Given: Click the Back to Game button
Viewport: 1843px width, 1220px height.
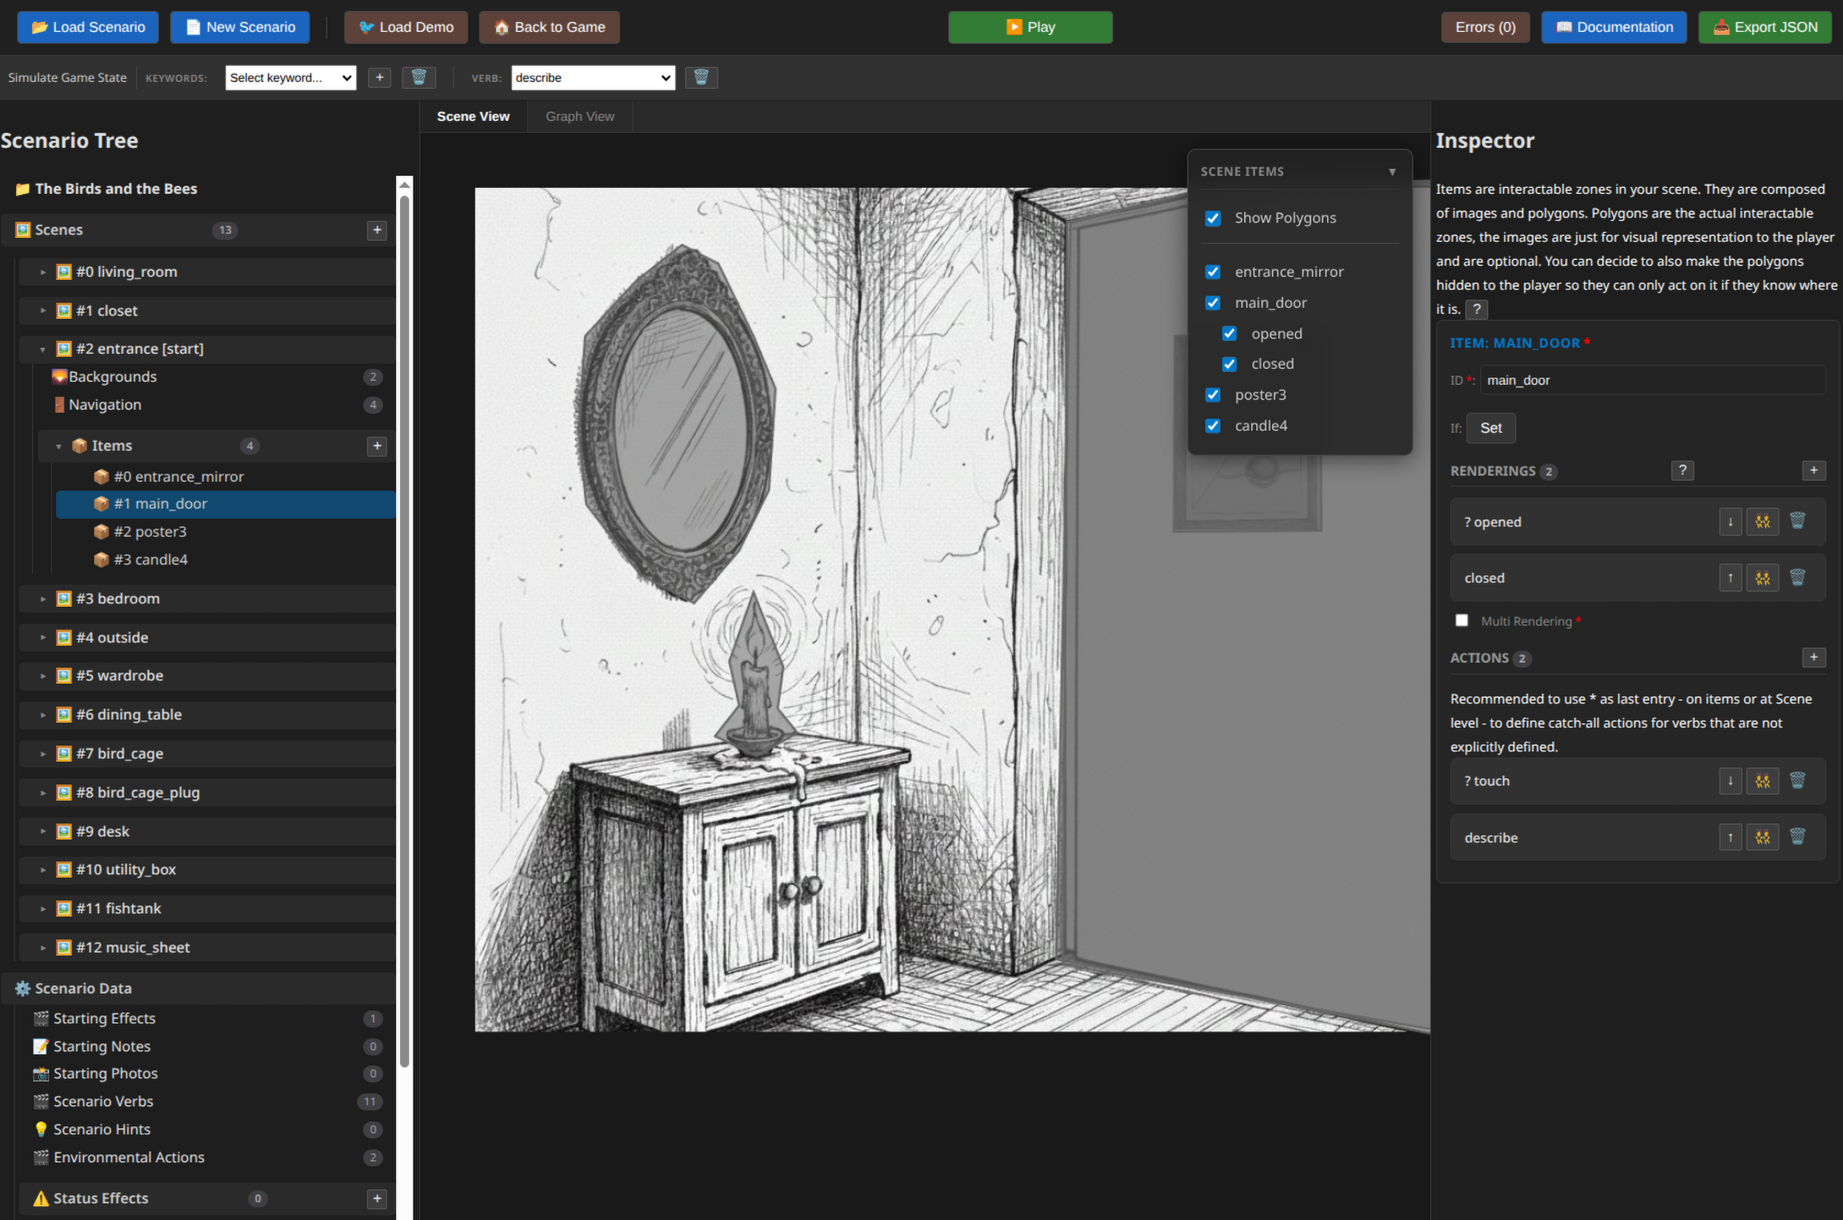Looking at the screenshot, I should (549, 27).
